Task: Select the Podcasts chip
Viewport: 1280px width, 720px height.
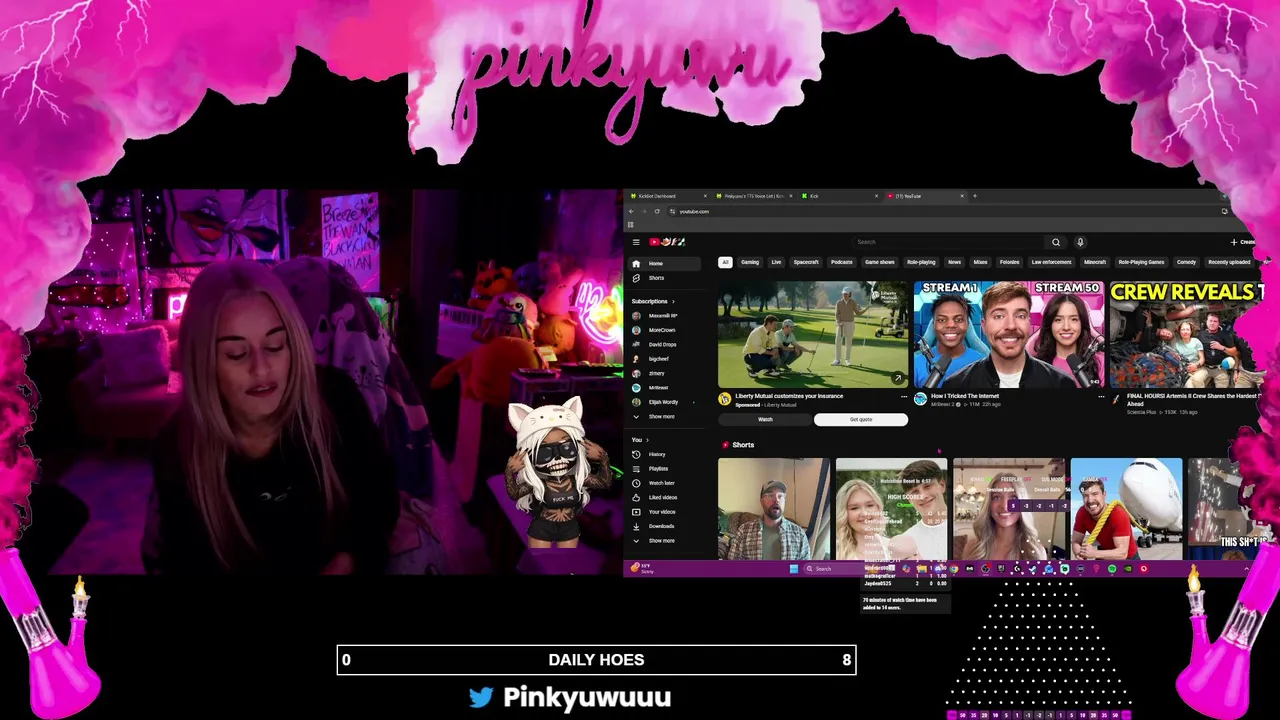Action: [x=842, y=262]
